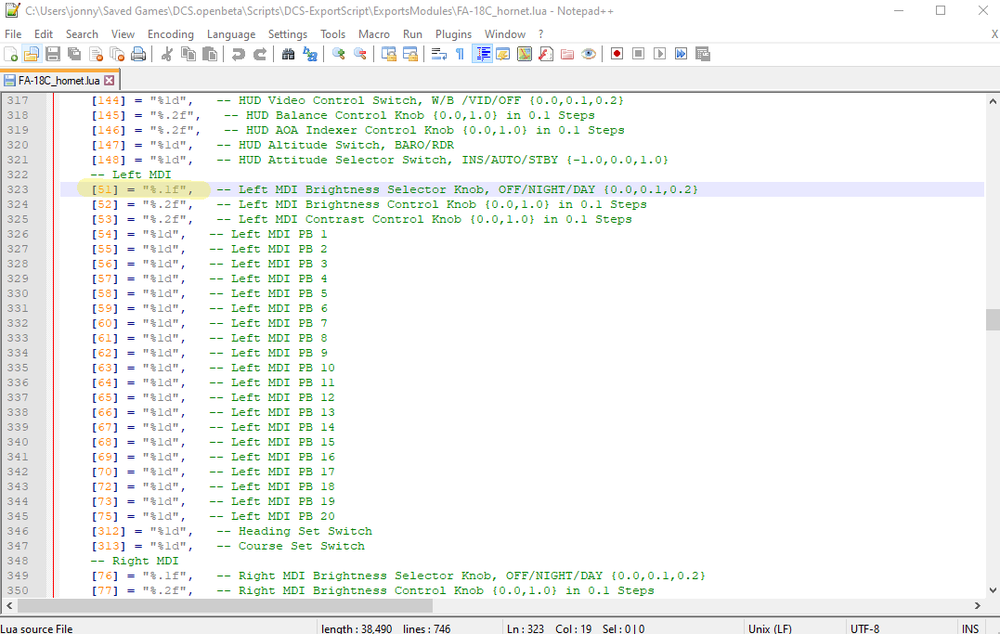This screenshot has height=634, width=1000.
Task: Zoom in using the toolbar magnifier
Action: pos(339,54)
